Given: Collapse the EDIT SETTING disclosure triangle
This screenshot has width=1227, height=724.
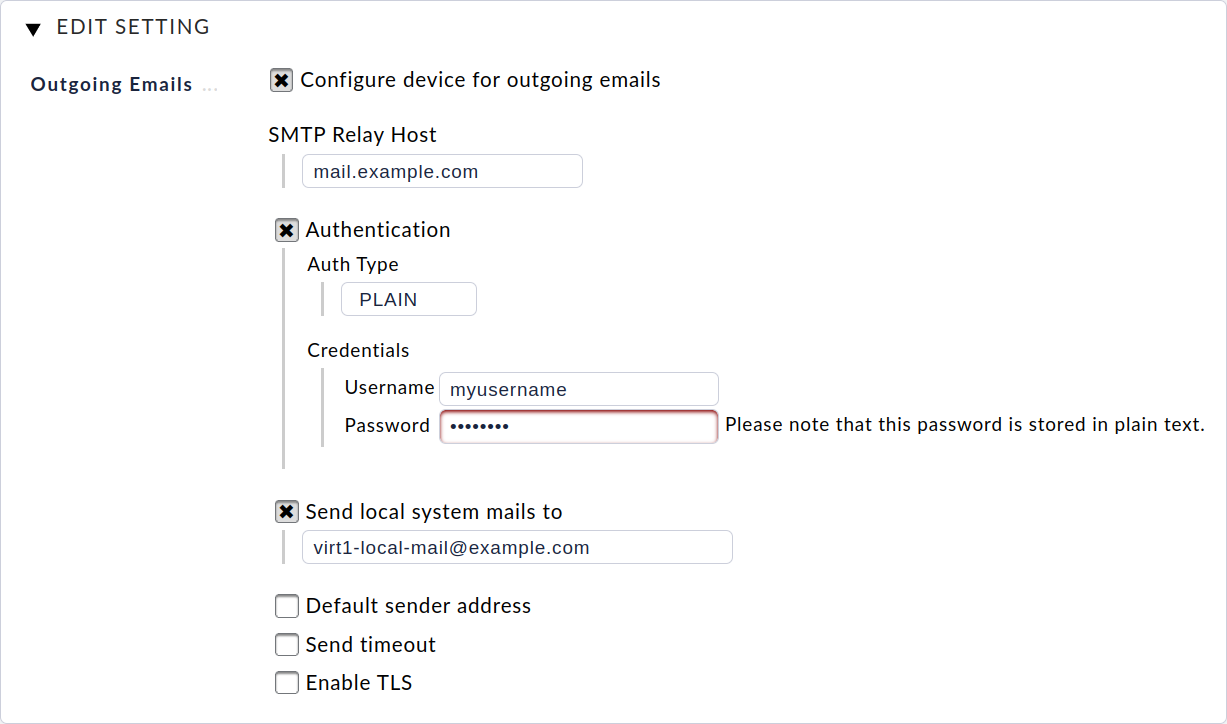Looking at the screenshot, I should 33,27.
